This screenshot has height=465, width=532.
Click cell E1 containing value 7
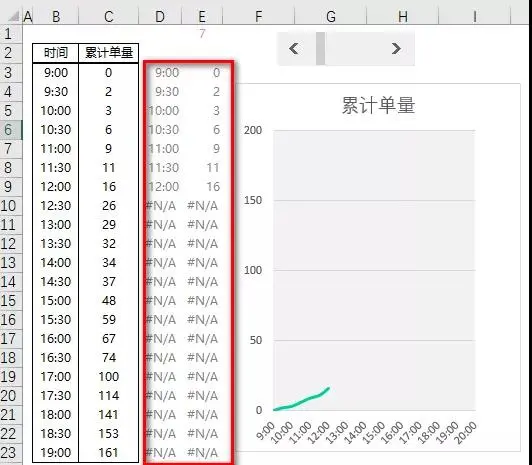[202, 34]
